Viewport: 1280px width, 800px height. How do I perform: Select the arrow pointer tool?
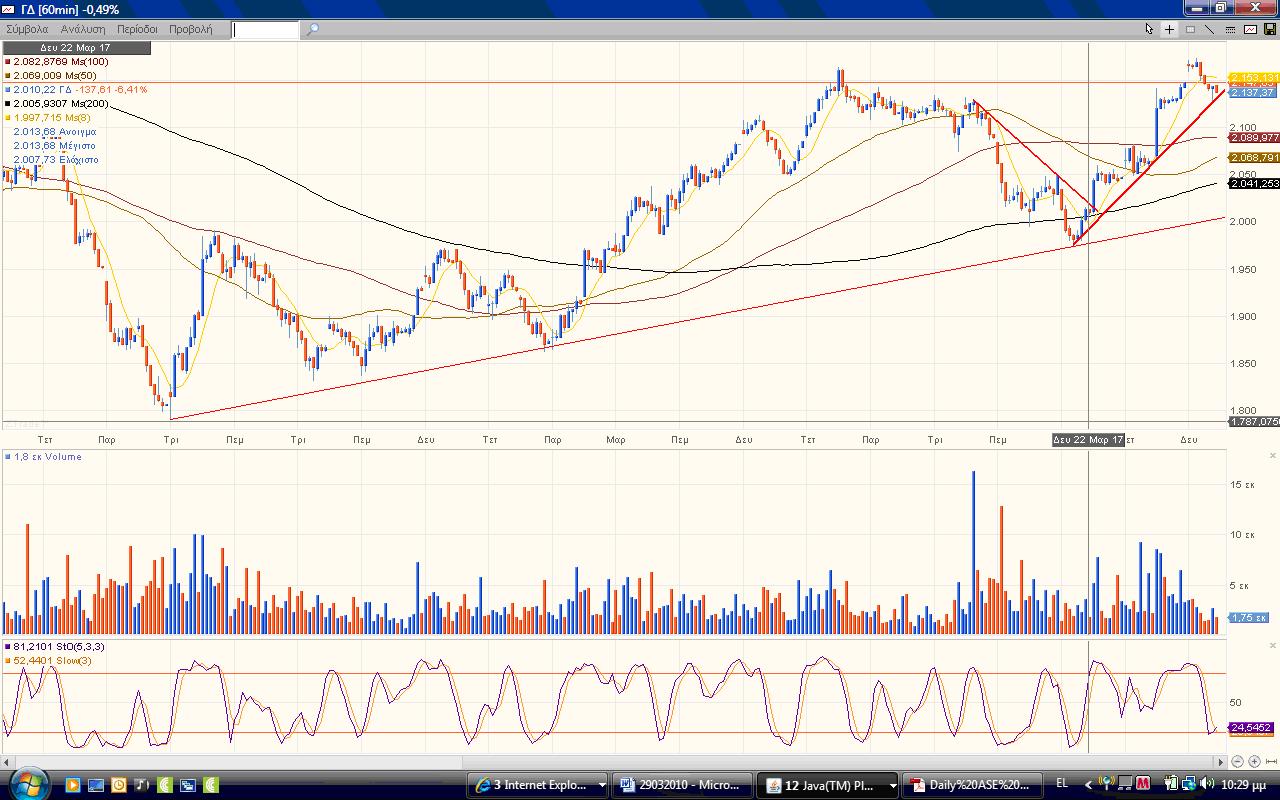point(1150,29)
